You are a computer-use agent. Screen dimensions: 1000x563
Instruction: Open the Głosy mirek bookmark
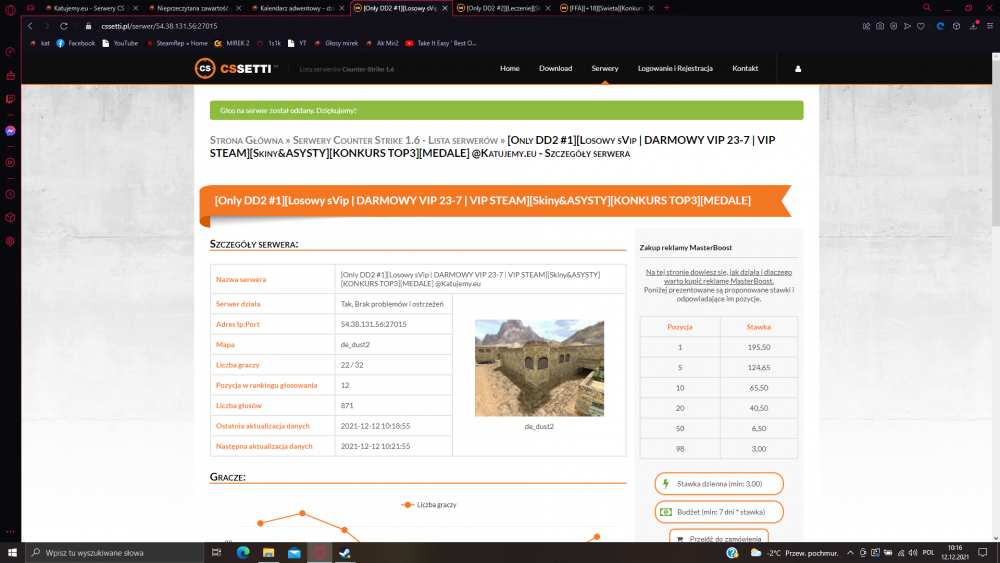coord(335,43)
